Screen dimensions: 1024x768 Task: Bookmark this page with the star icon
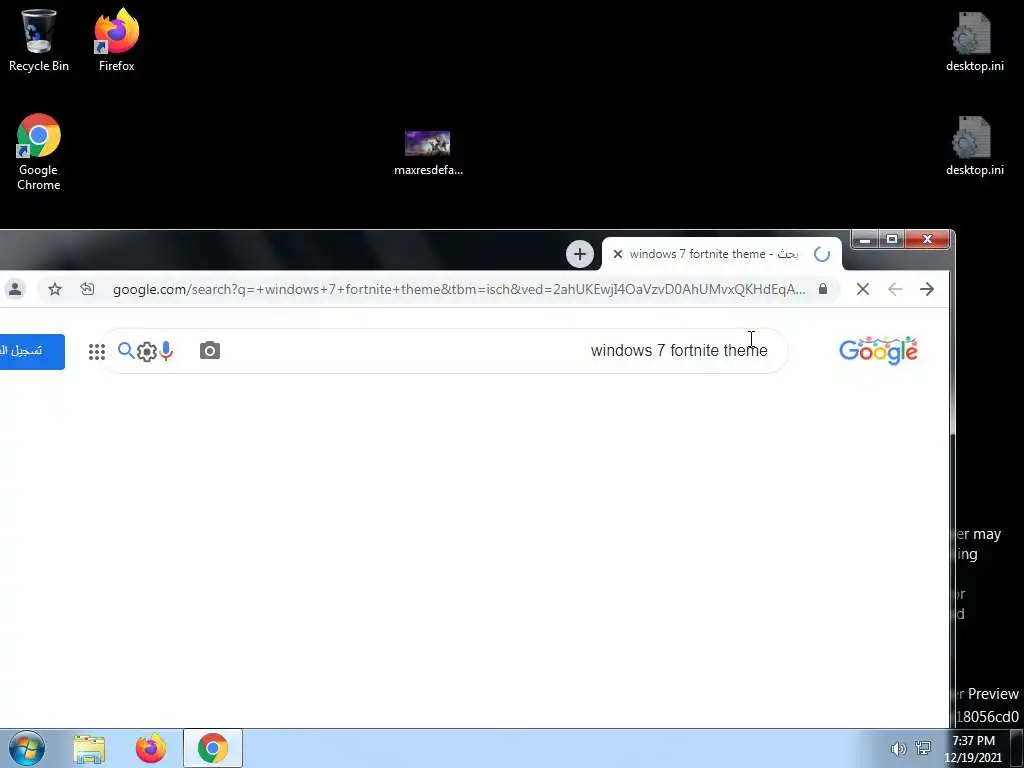(55, 289)
